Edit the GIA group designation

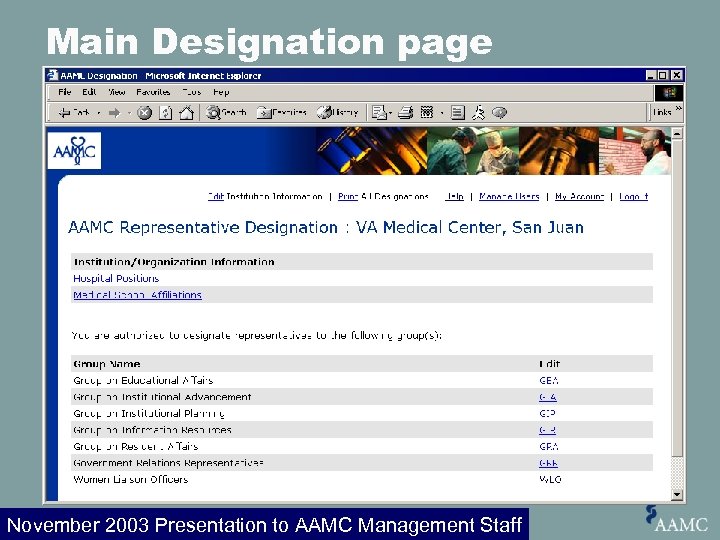tap(548, 397)
